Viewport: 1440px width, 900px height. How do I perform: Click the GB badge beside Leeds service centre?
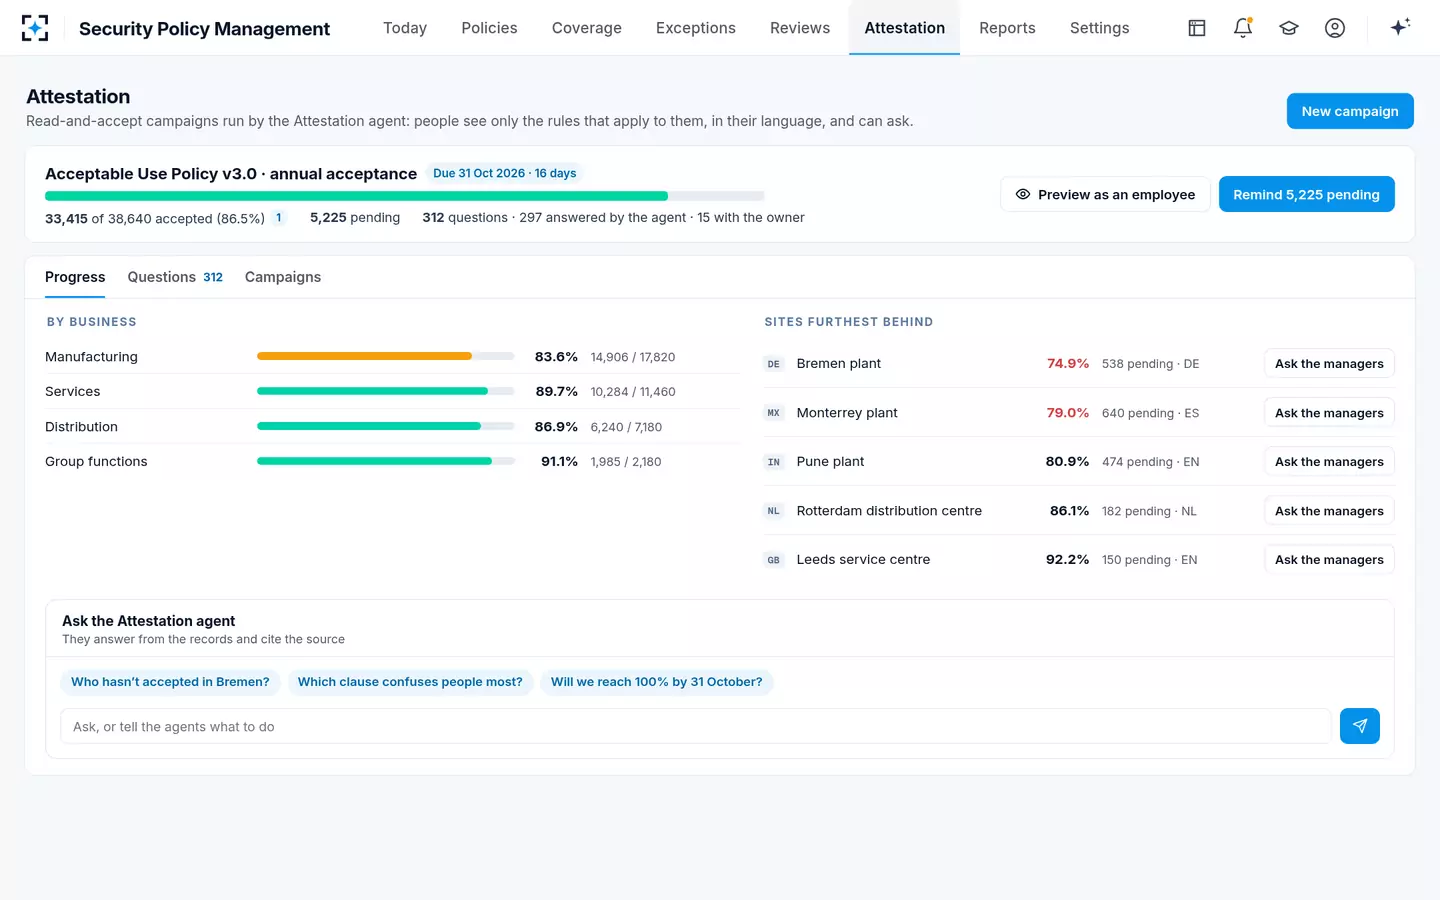click(x=773, y=560)
